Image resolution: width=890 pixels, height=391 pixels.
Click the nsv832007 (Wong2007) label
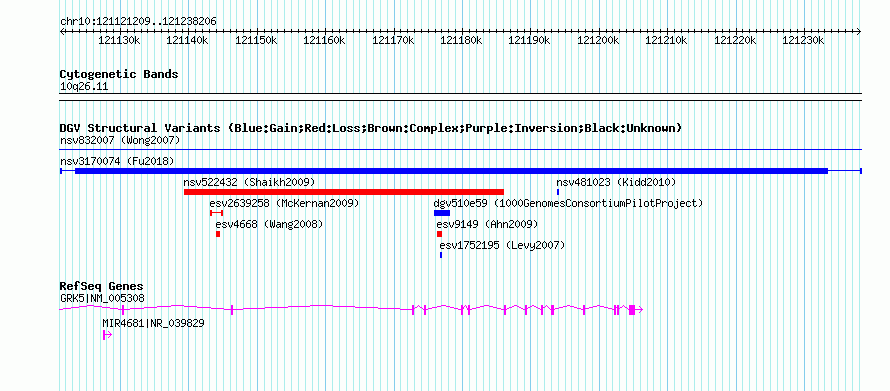tap(120, 140)
